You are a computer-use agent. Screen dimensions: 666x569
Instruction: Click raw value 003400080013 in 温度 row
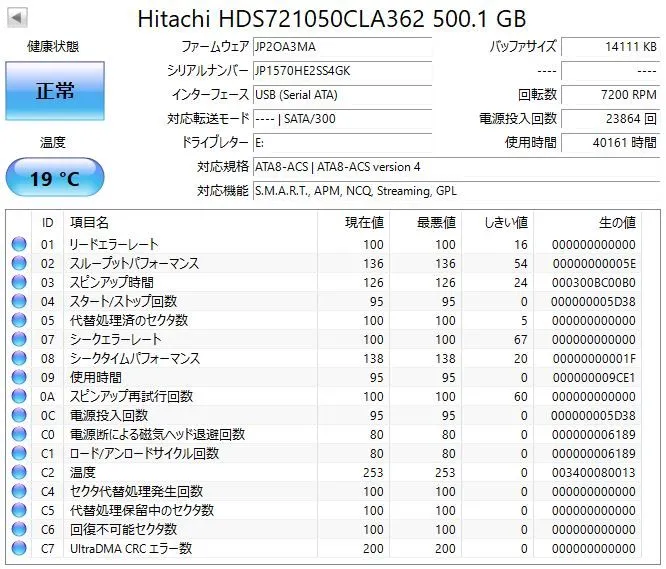[x=593, y=472]
